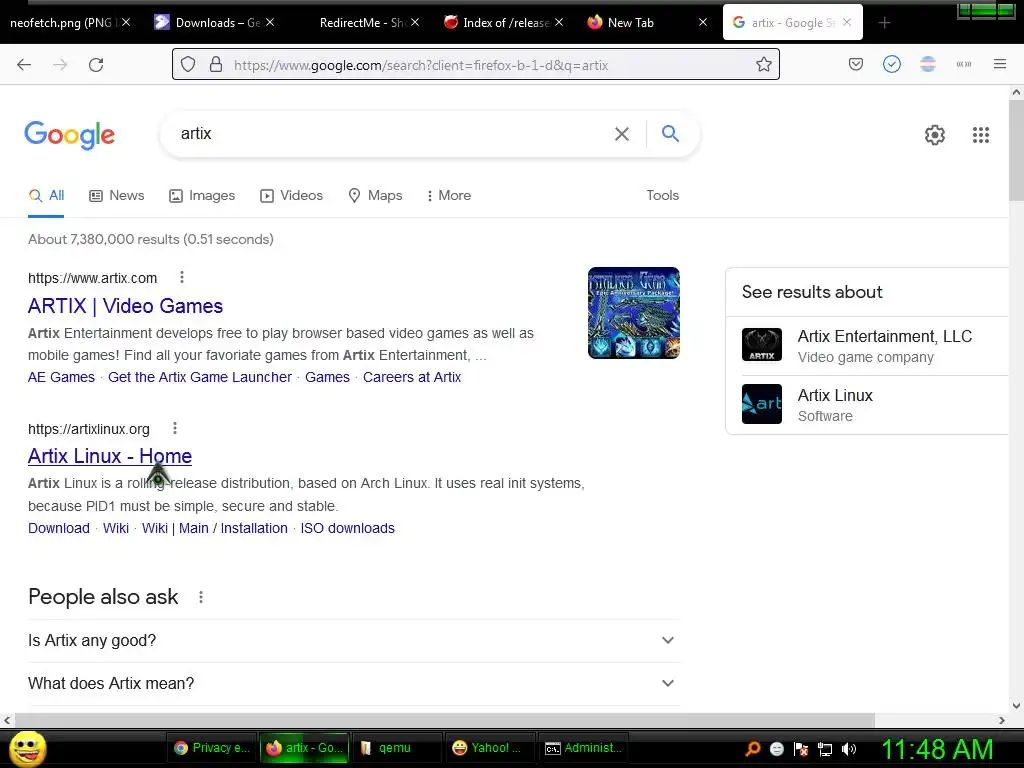
Task: Switch to the Images results tab
Action: point(202,195)
